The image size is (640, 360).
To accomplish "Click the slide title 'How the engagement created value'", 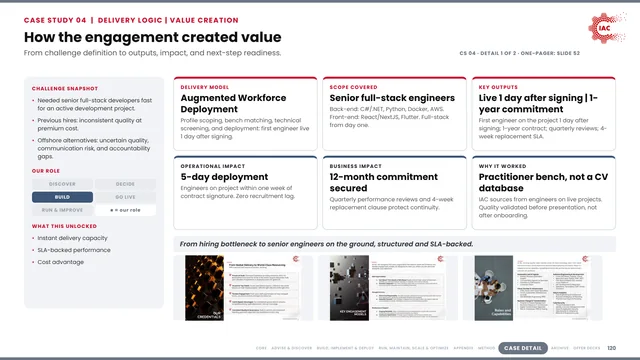I will coord(152,37).
